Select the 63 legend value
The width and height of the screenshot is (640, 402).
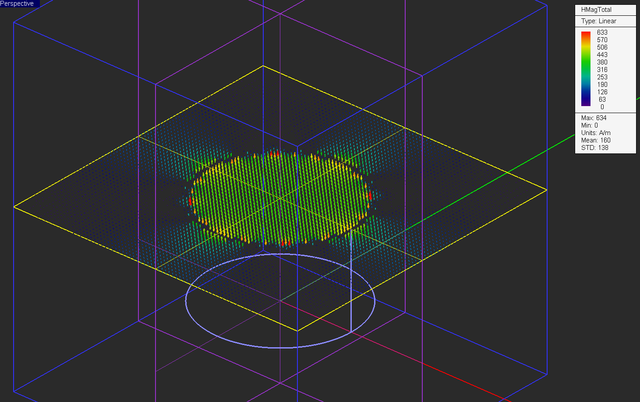pyautogui.click(x=602, y=99)
